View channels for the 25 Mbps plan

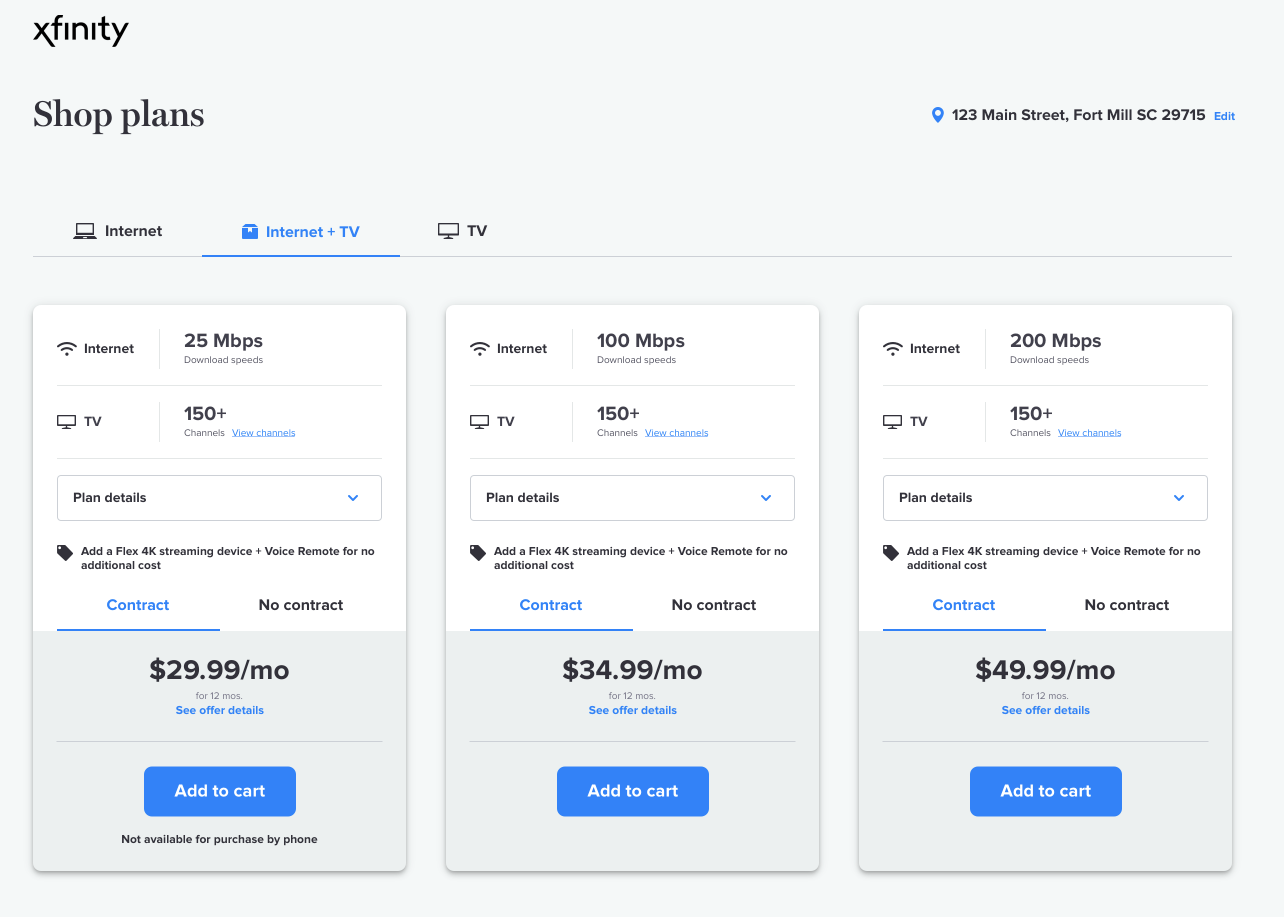pyautogui.click(x=263, y=433)
